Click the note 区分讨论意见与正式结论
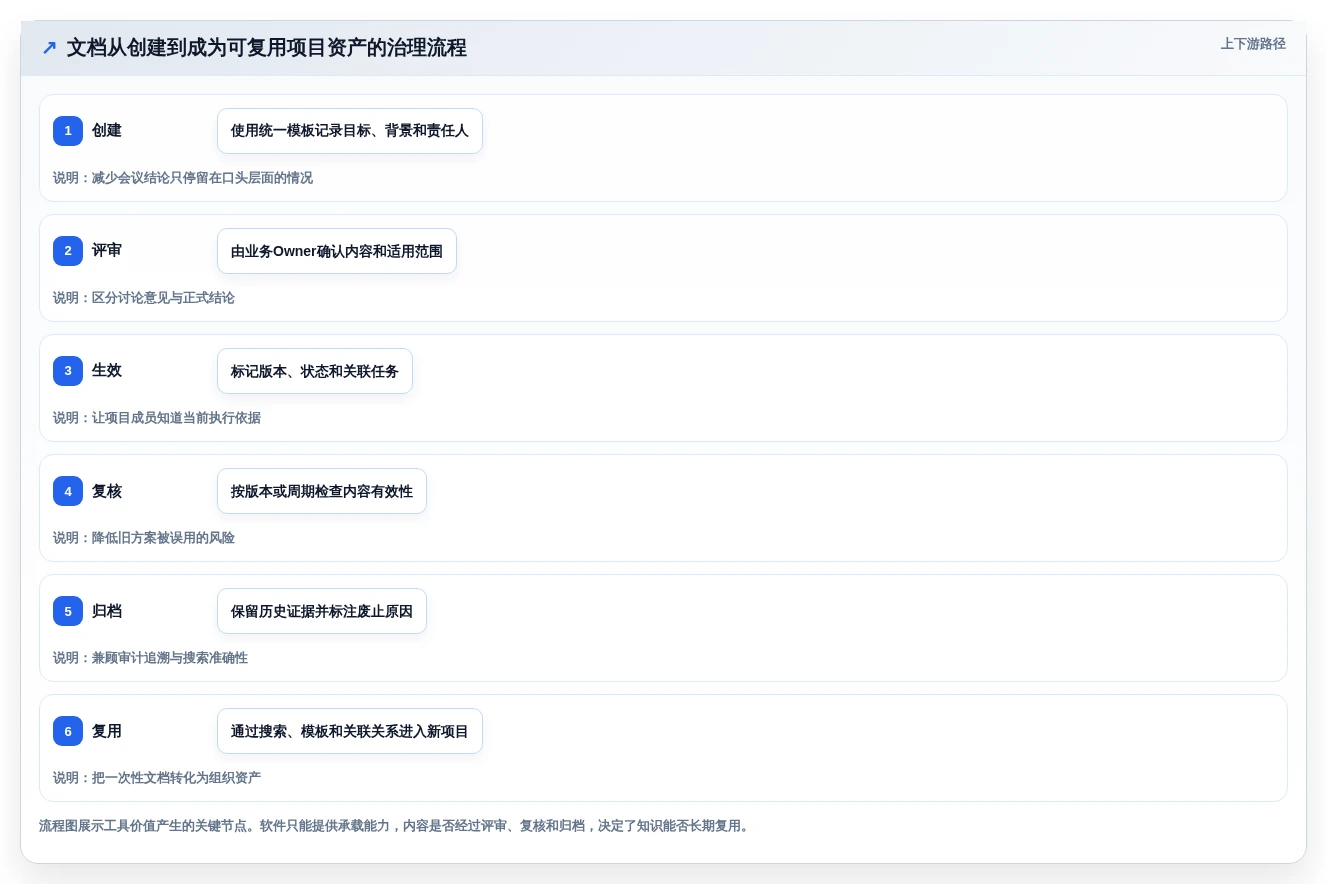The height and width of the screenshot is (884, 1327). [144, 298]
